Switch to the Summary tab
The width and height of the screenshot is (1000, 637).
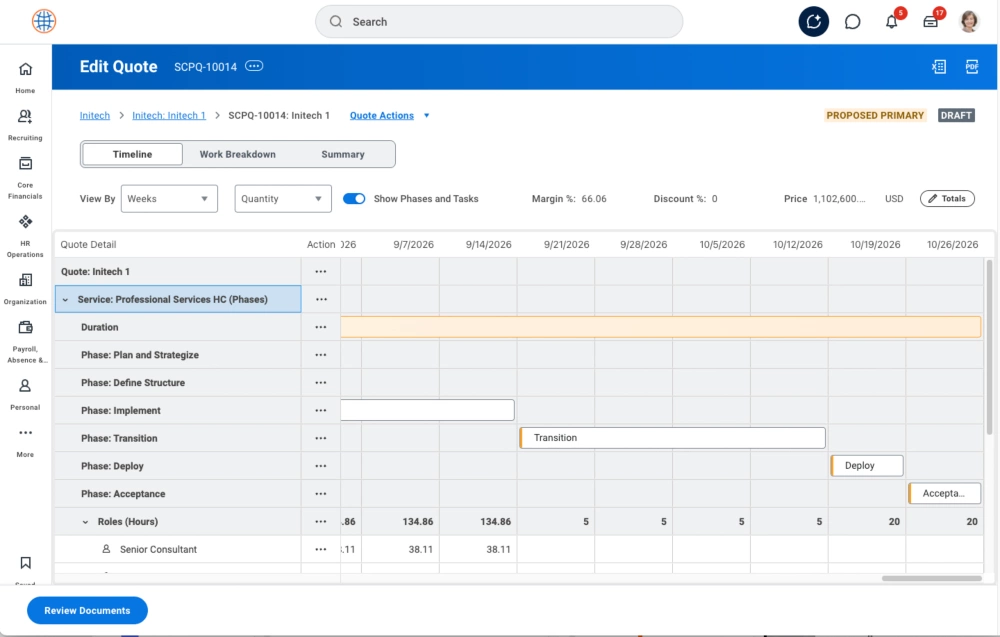click(x=343, y=154)
